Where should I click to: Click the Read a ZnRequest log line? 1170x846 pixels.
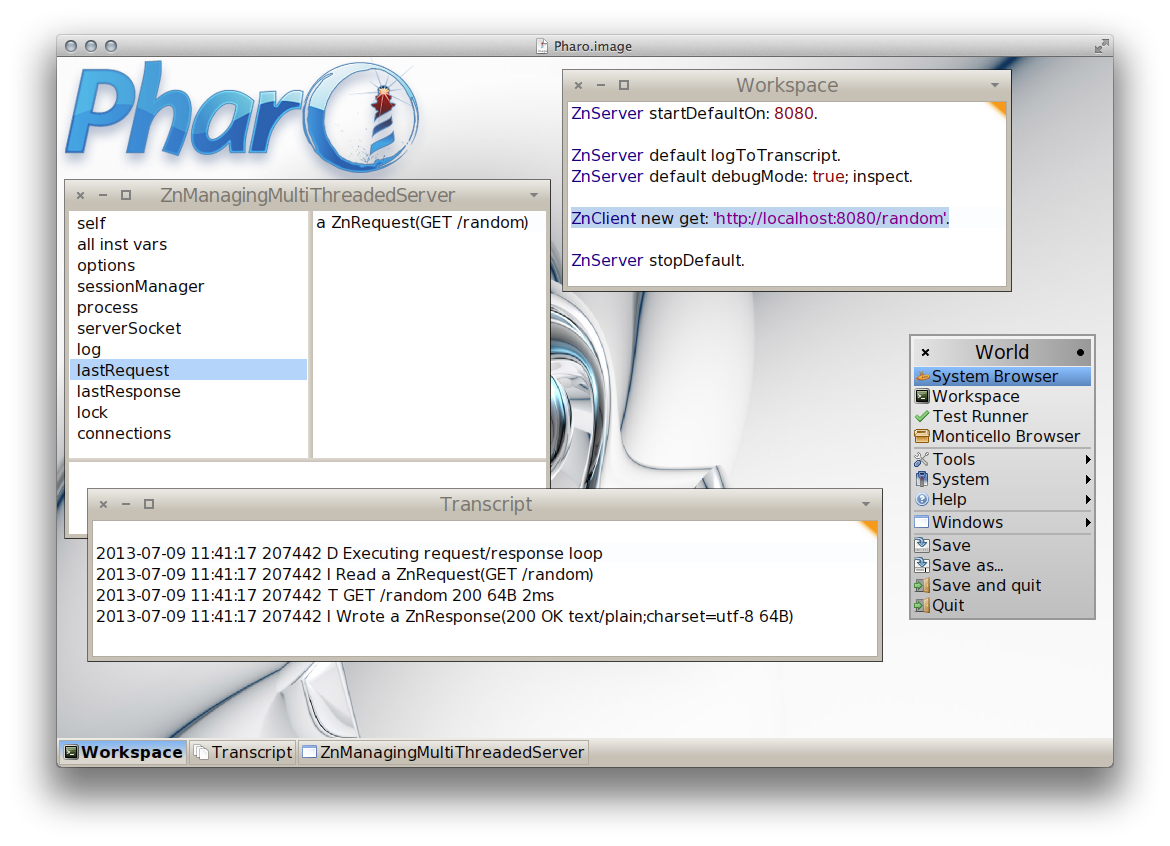pos(345,574)
